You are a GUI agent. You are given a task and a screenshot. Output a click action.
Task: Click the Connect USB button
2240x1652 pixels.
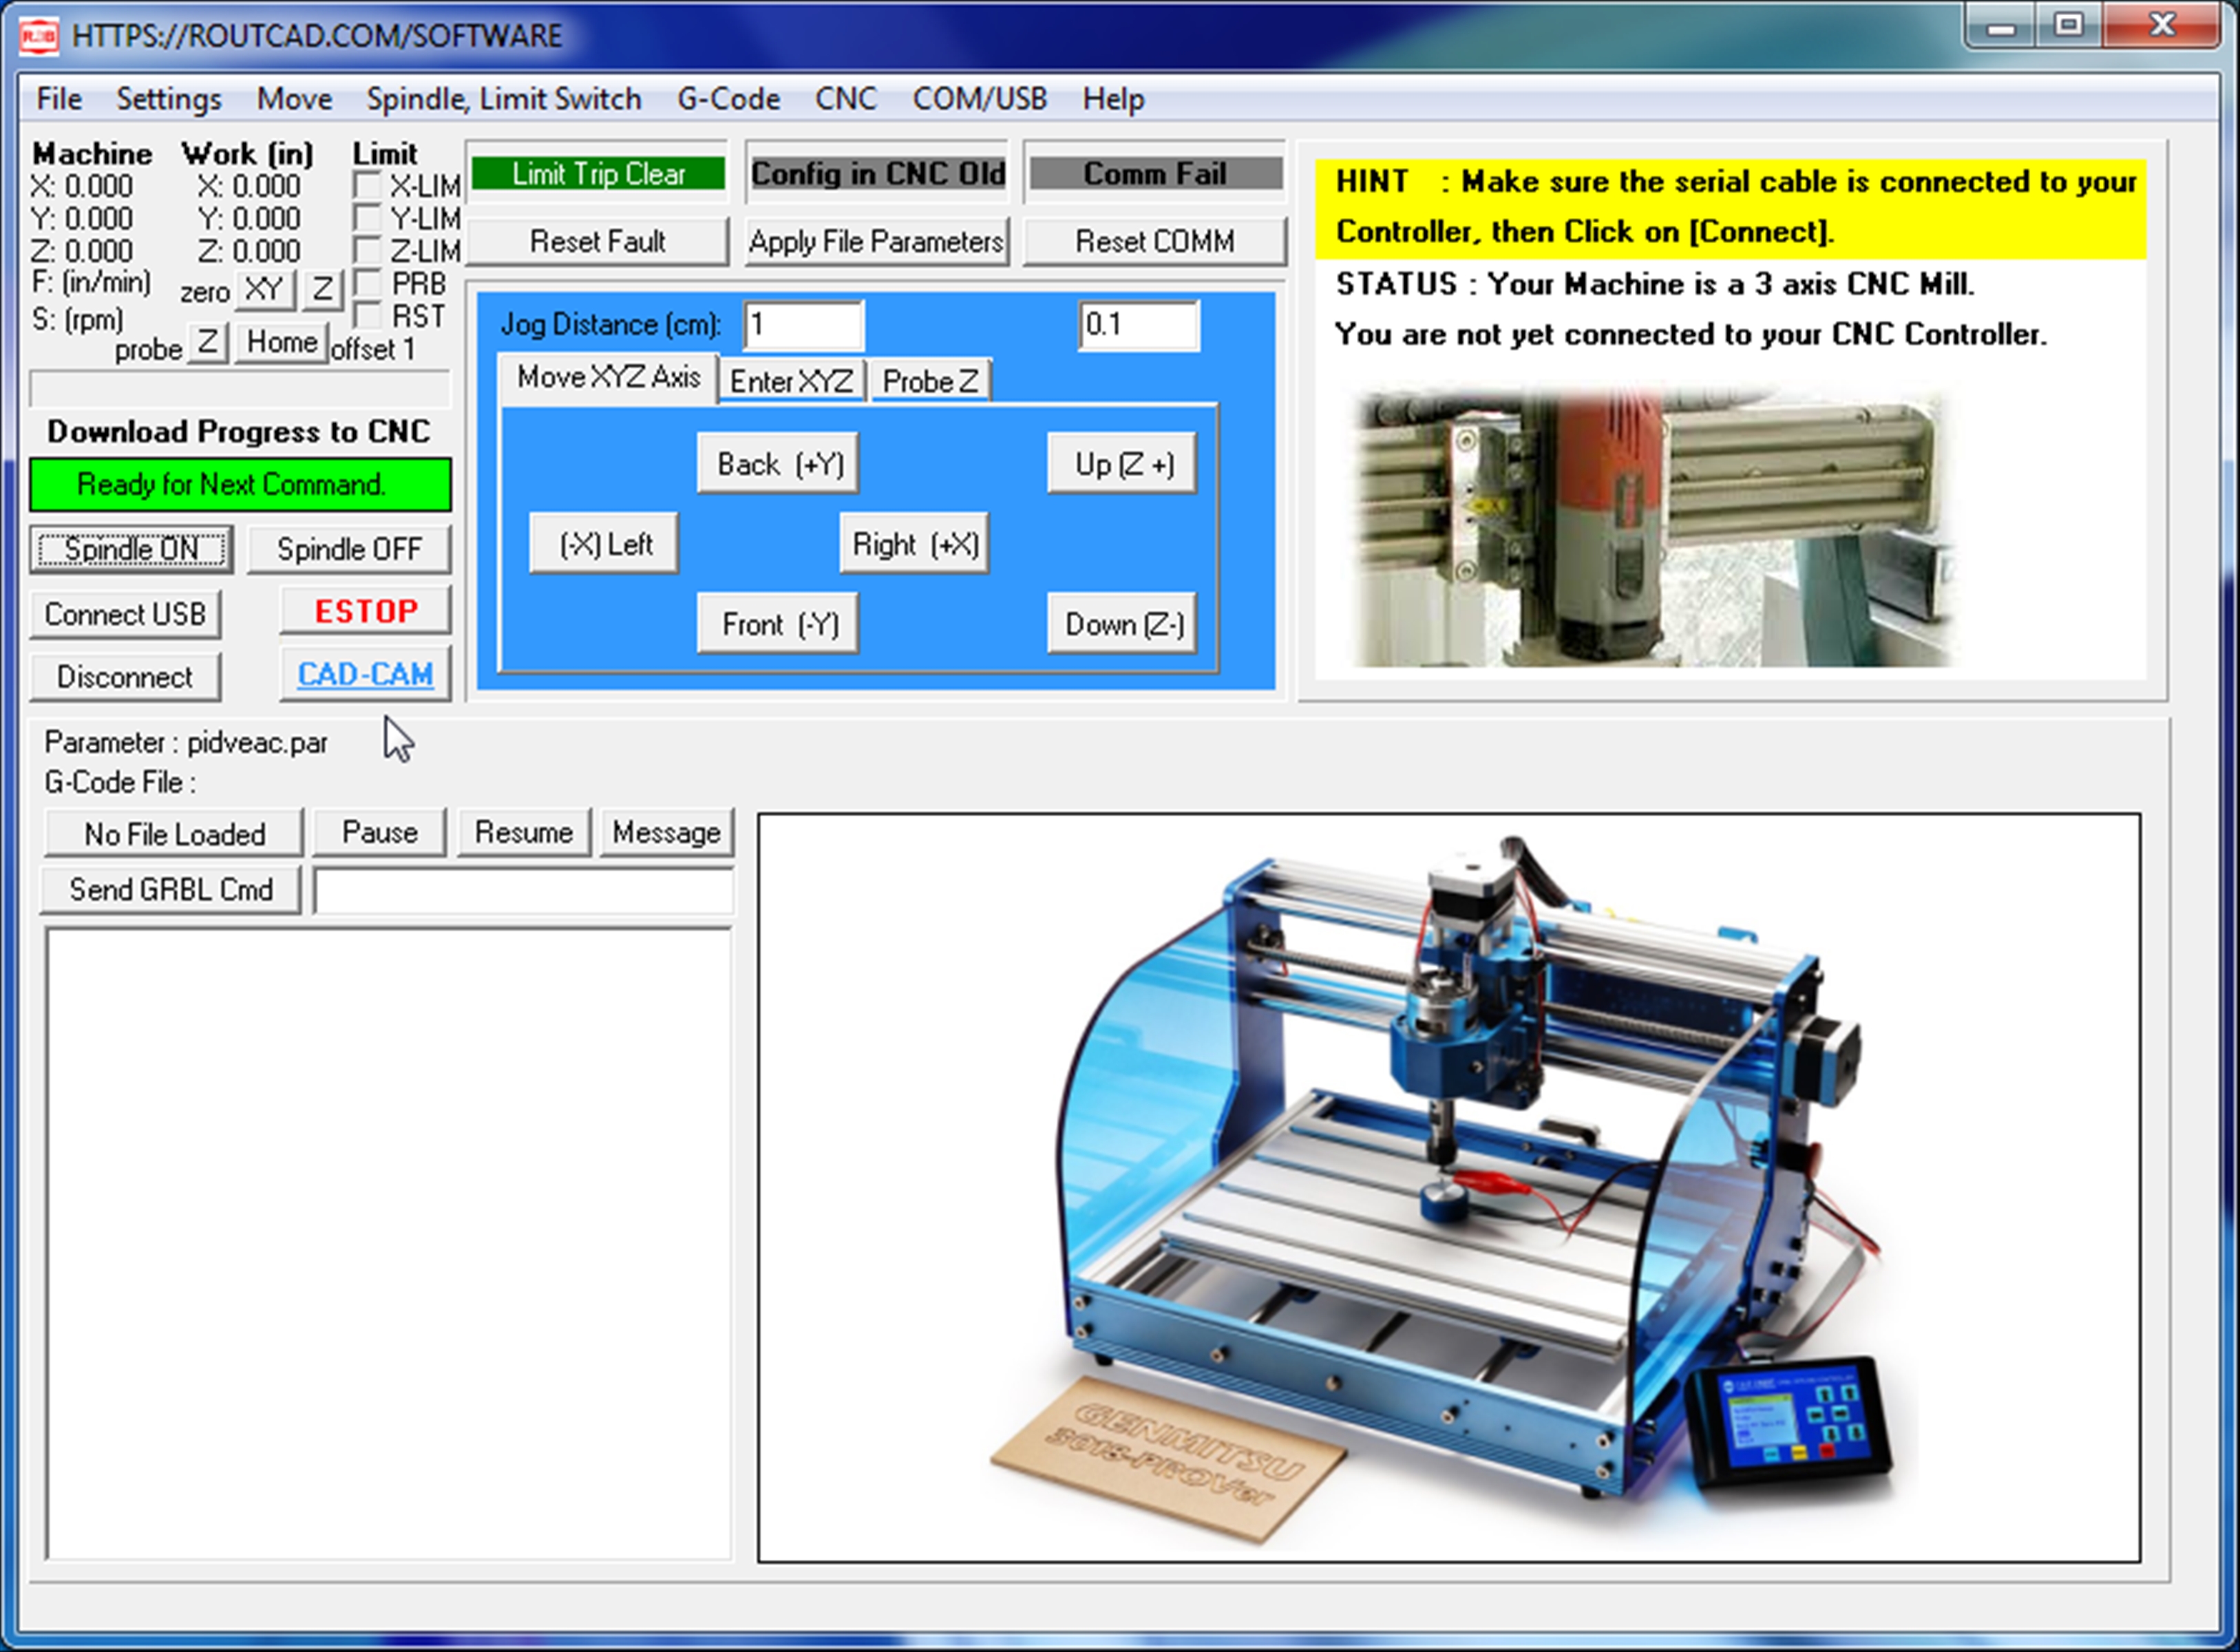125,613
